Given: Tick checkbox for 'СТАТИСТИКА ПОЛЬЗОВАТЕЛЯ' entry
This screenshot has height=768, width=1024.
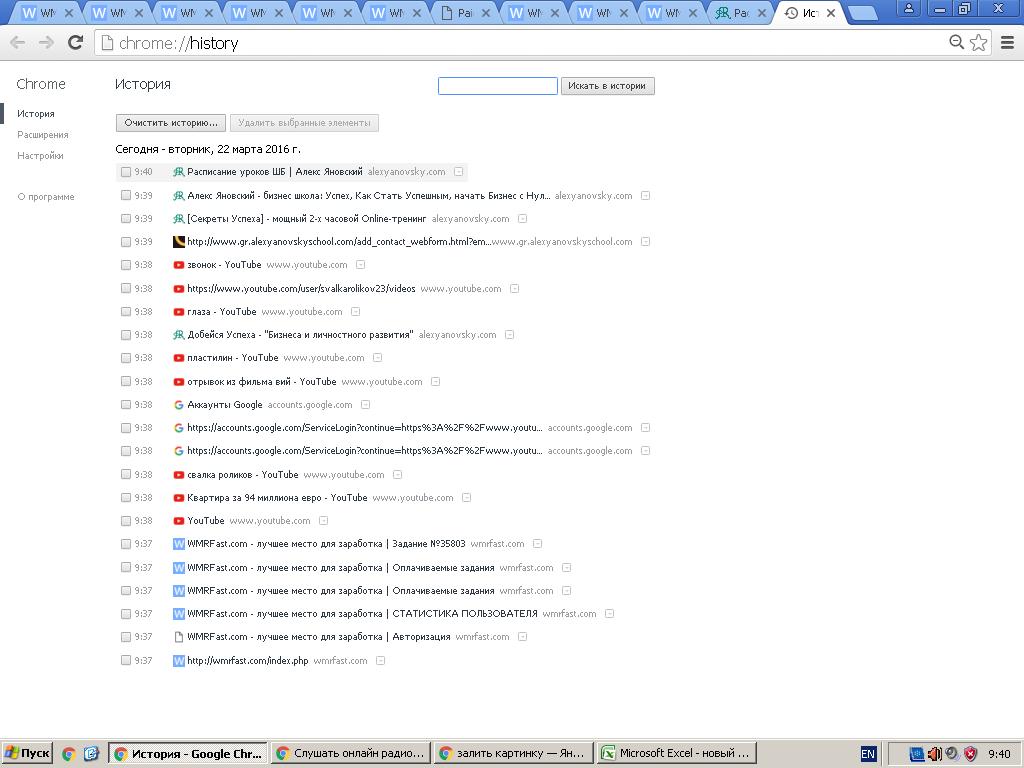Looking at the screenshot, I should pyautogui.click(x=126, y=614).
